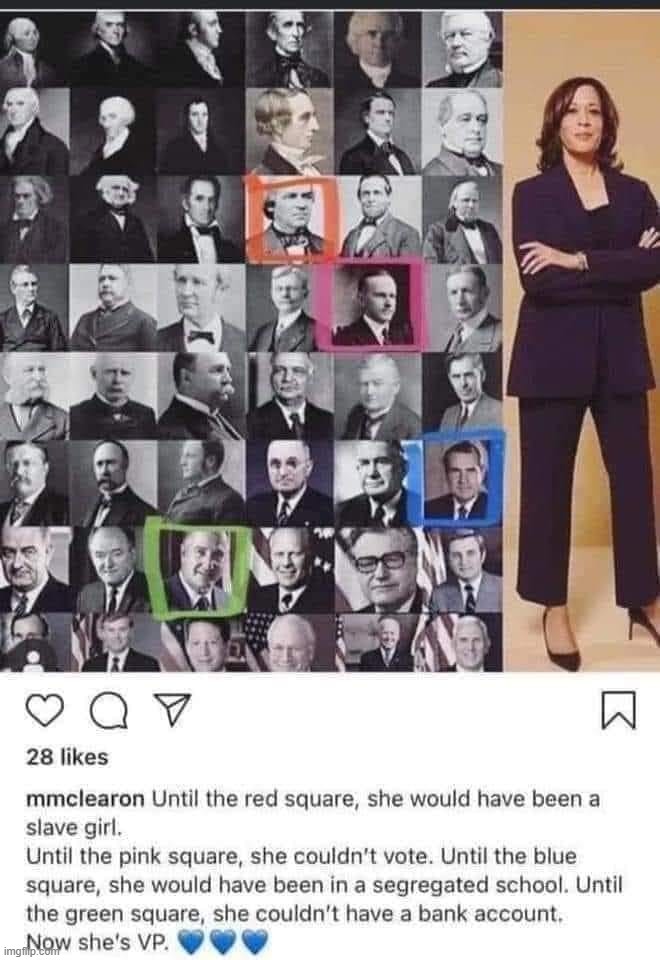This screenshot has height=960, width=660.
Task: Save the post with the bookmark icon
Action: pos(618,711)
